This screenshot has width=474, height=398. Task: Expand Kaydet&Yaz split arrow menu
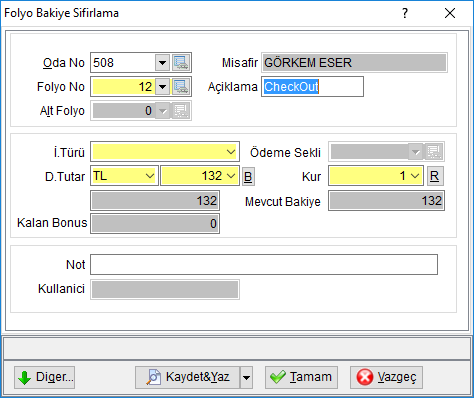(x=246, y=378)
